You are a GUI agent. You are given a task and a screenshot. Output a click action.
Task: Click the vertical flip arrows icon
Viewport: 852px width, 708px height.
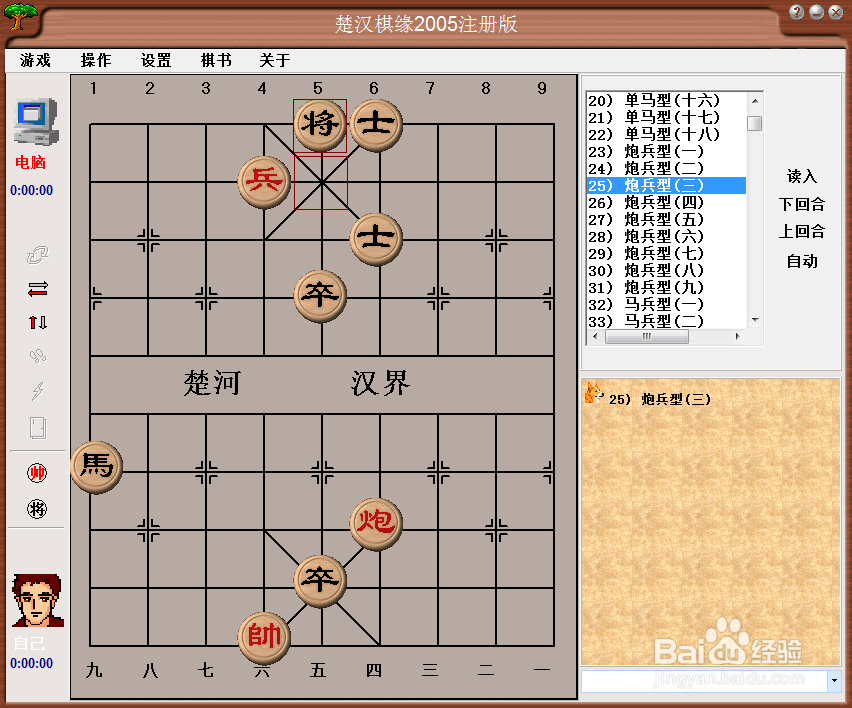[37, 323]
